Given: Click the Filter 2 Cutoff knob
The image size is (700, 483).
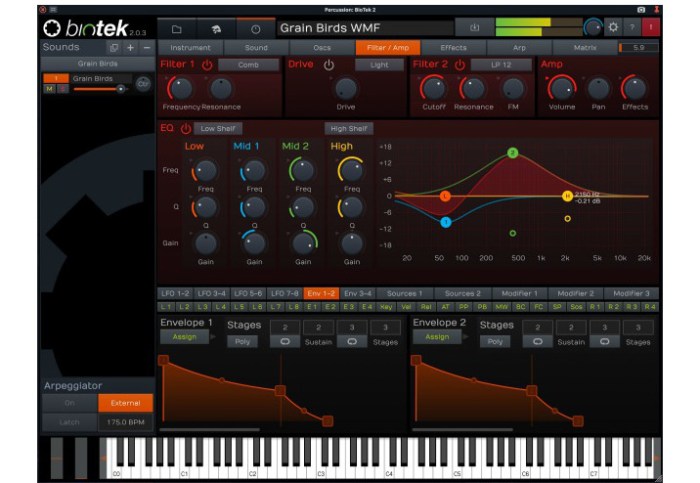Looking at the screenshot, I should click(433, 88).
